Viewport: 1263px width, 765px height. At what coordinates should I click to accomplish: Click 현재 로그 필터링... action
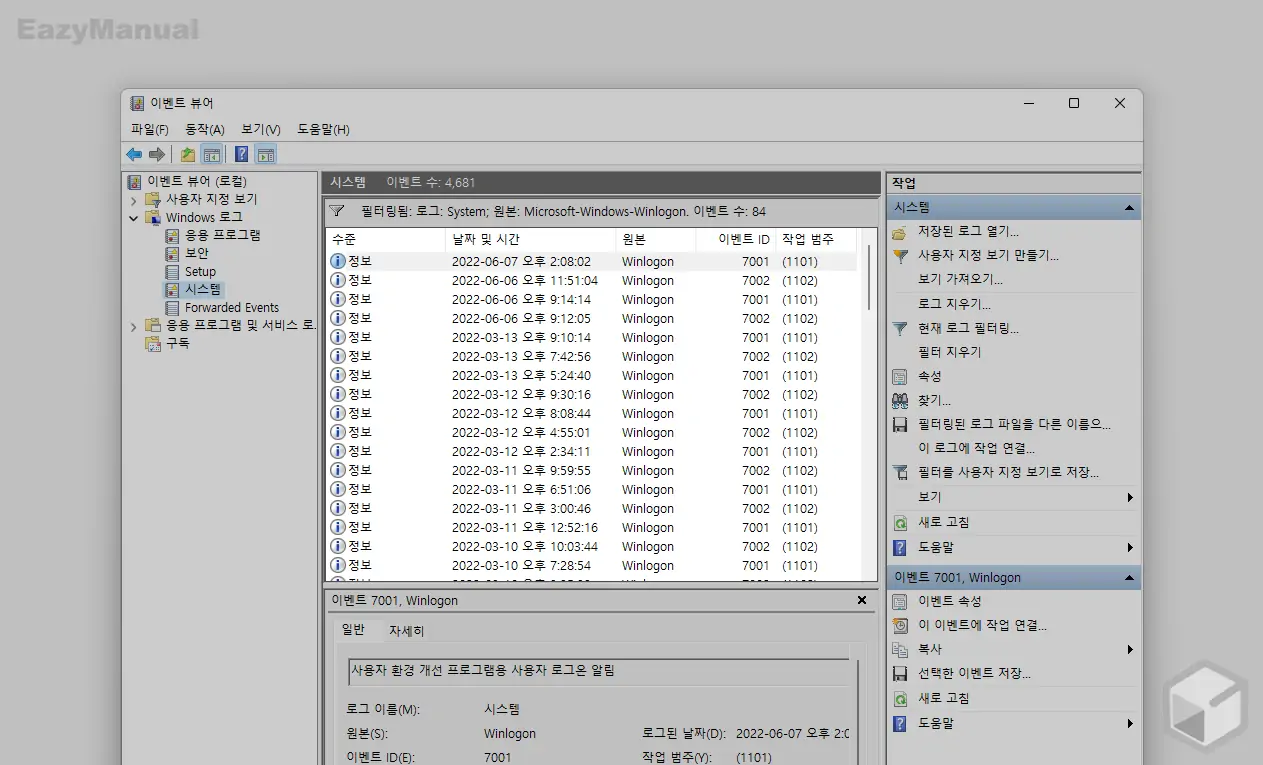969,328
